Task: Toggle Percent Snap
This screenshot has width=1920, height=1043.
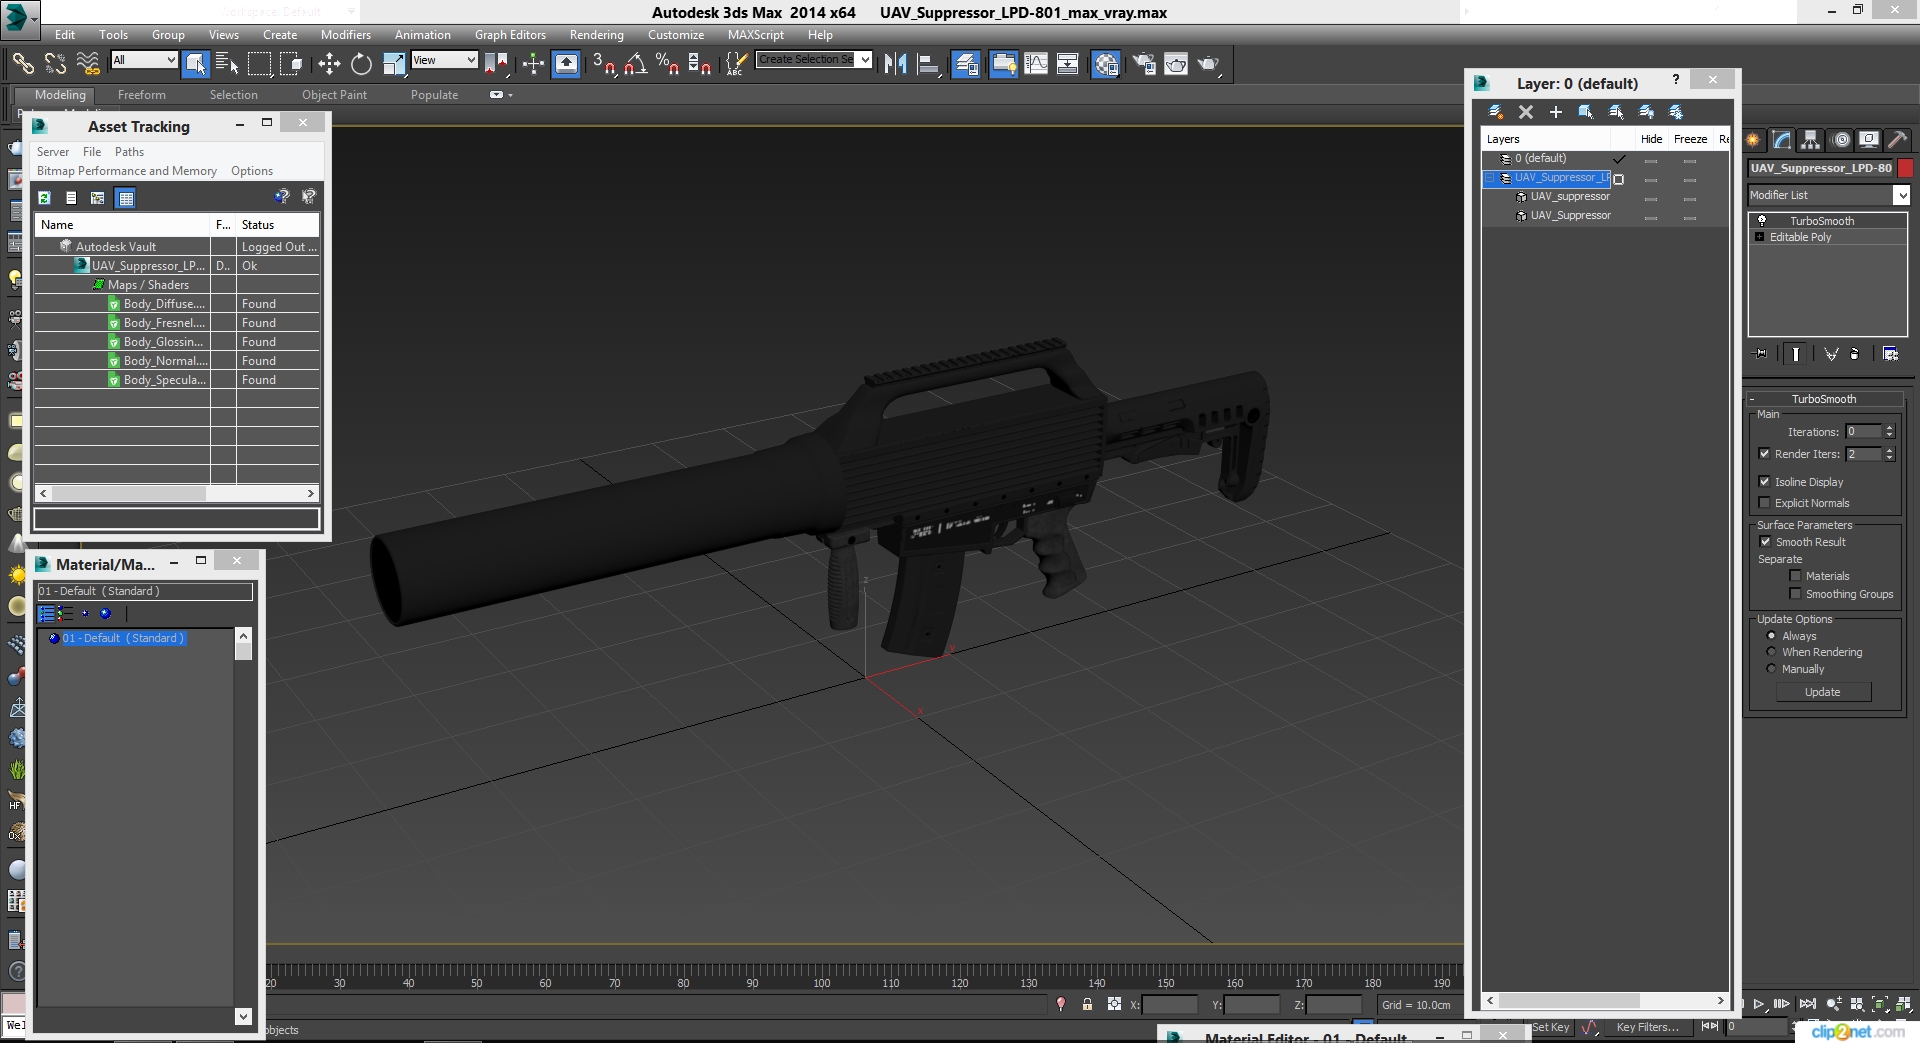Action: 667,64
